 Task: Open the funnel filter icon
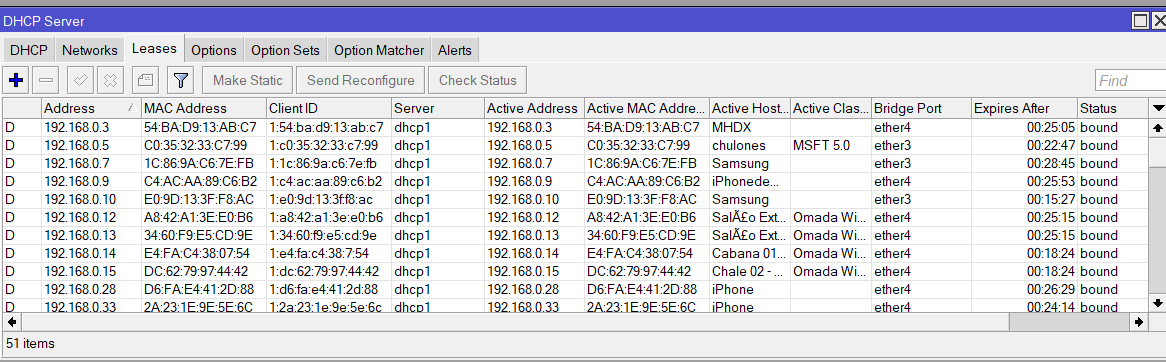(181, 80)
